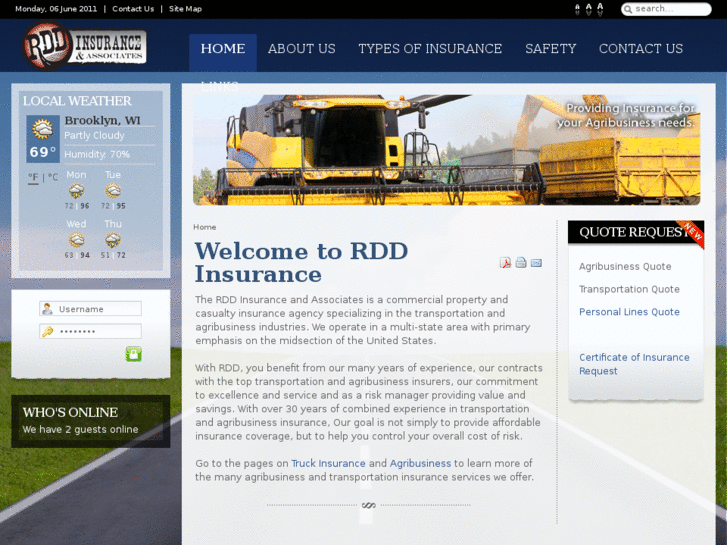
Task: Open the ABOUT US menu
Action: (x=301, y=49)
